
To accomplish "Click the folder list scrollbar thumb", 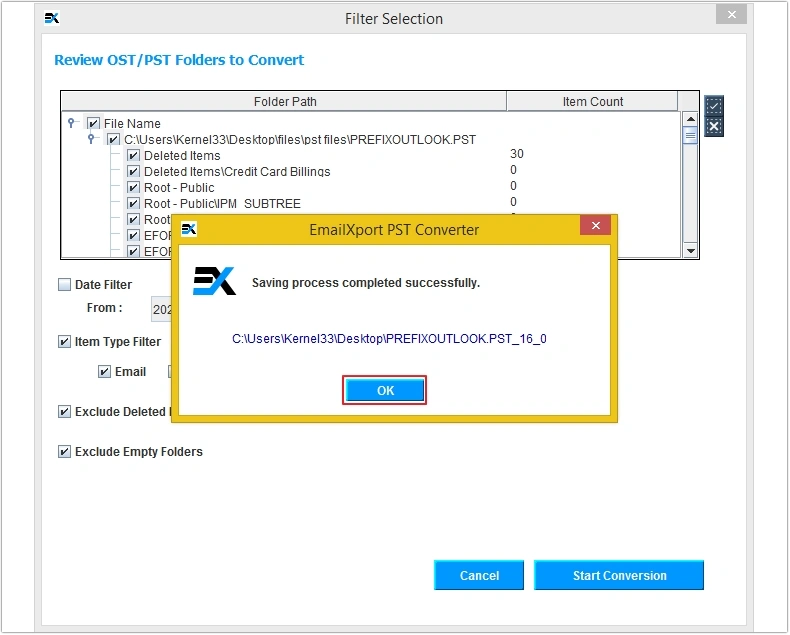I will (690, 135).
